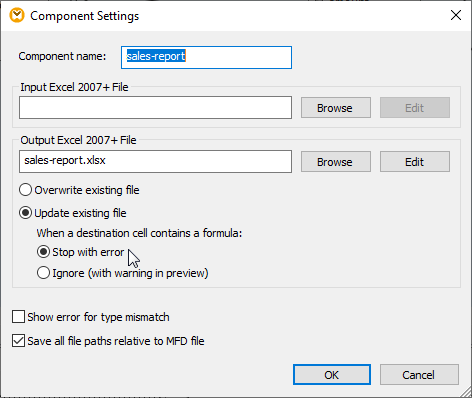Click the MapForce icon in title bar
472x398 pixels.
coord(17,16)
